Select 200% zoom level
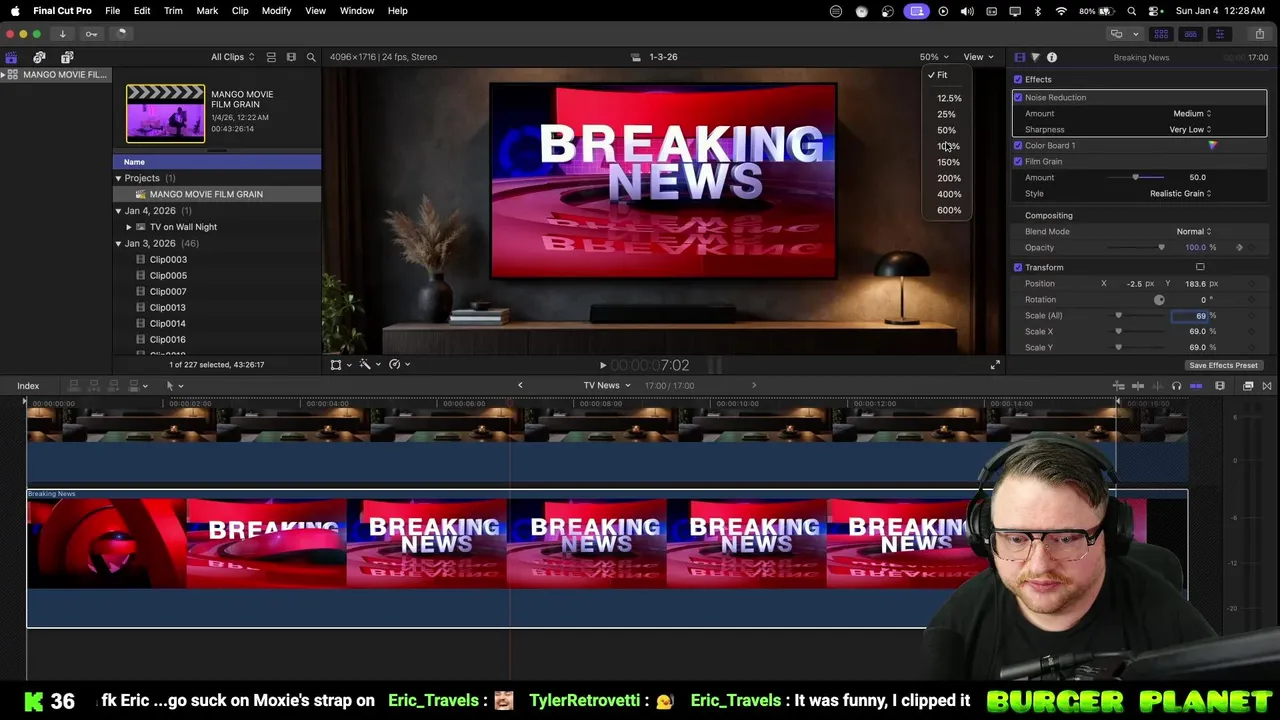Image resolution: width=1280 pixels, height=720 pixels. (x=949, y=178)
